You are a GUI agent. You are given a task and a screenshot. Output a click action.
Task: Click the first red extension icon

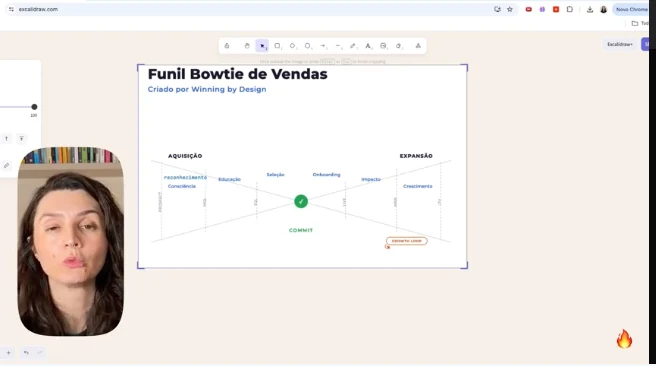tap(529, 9)
